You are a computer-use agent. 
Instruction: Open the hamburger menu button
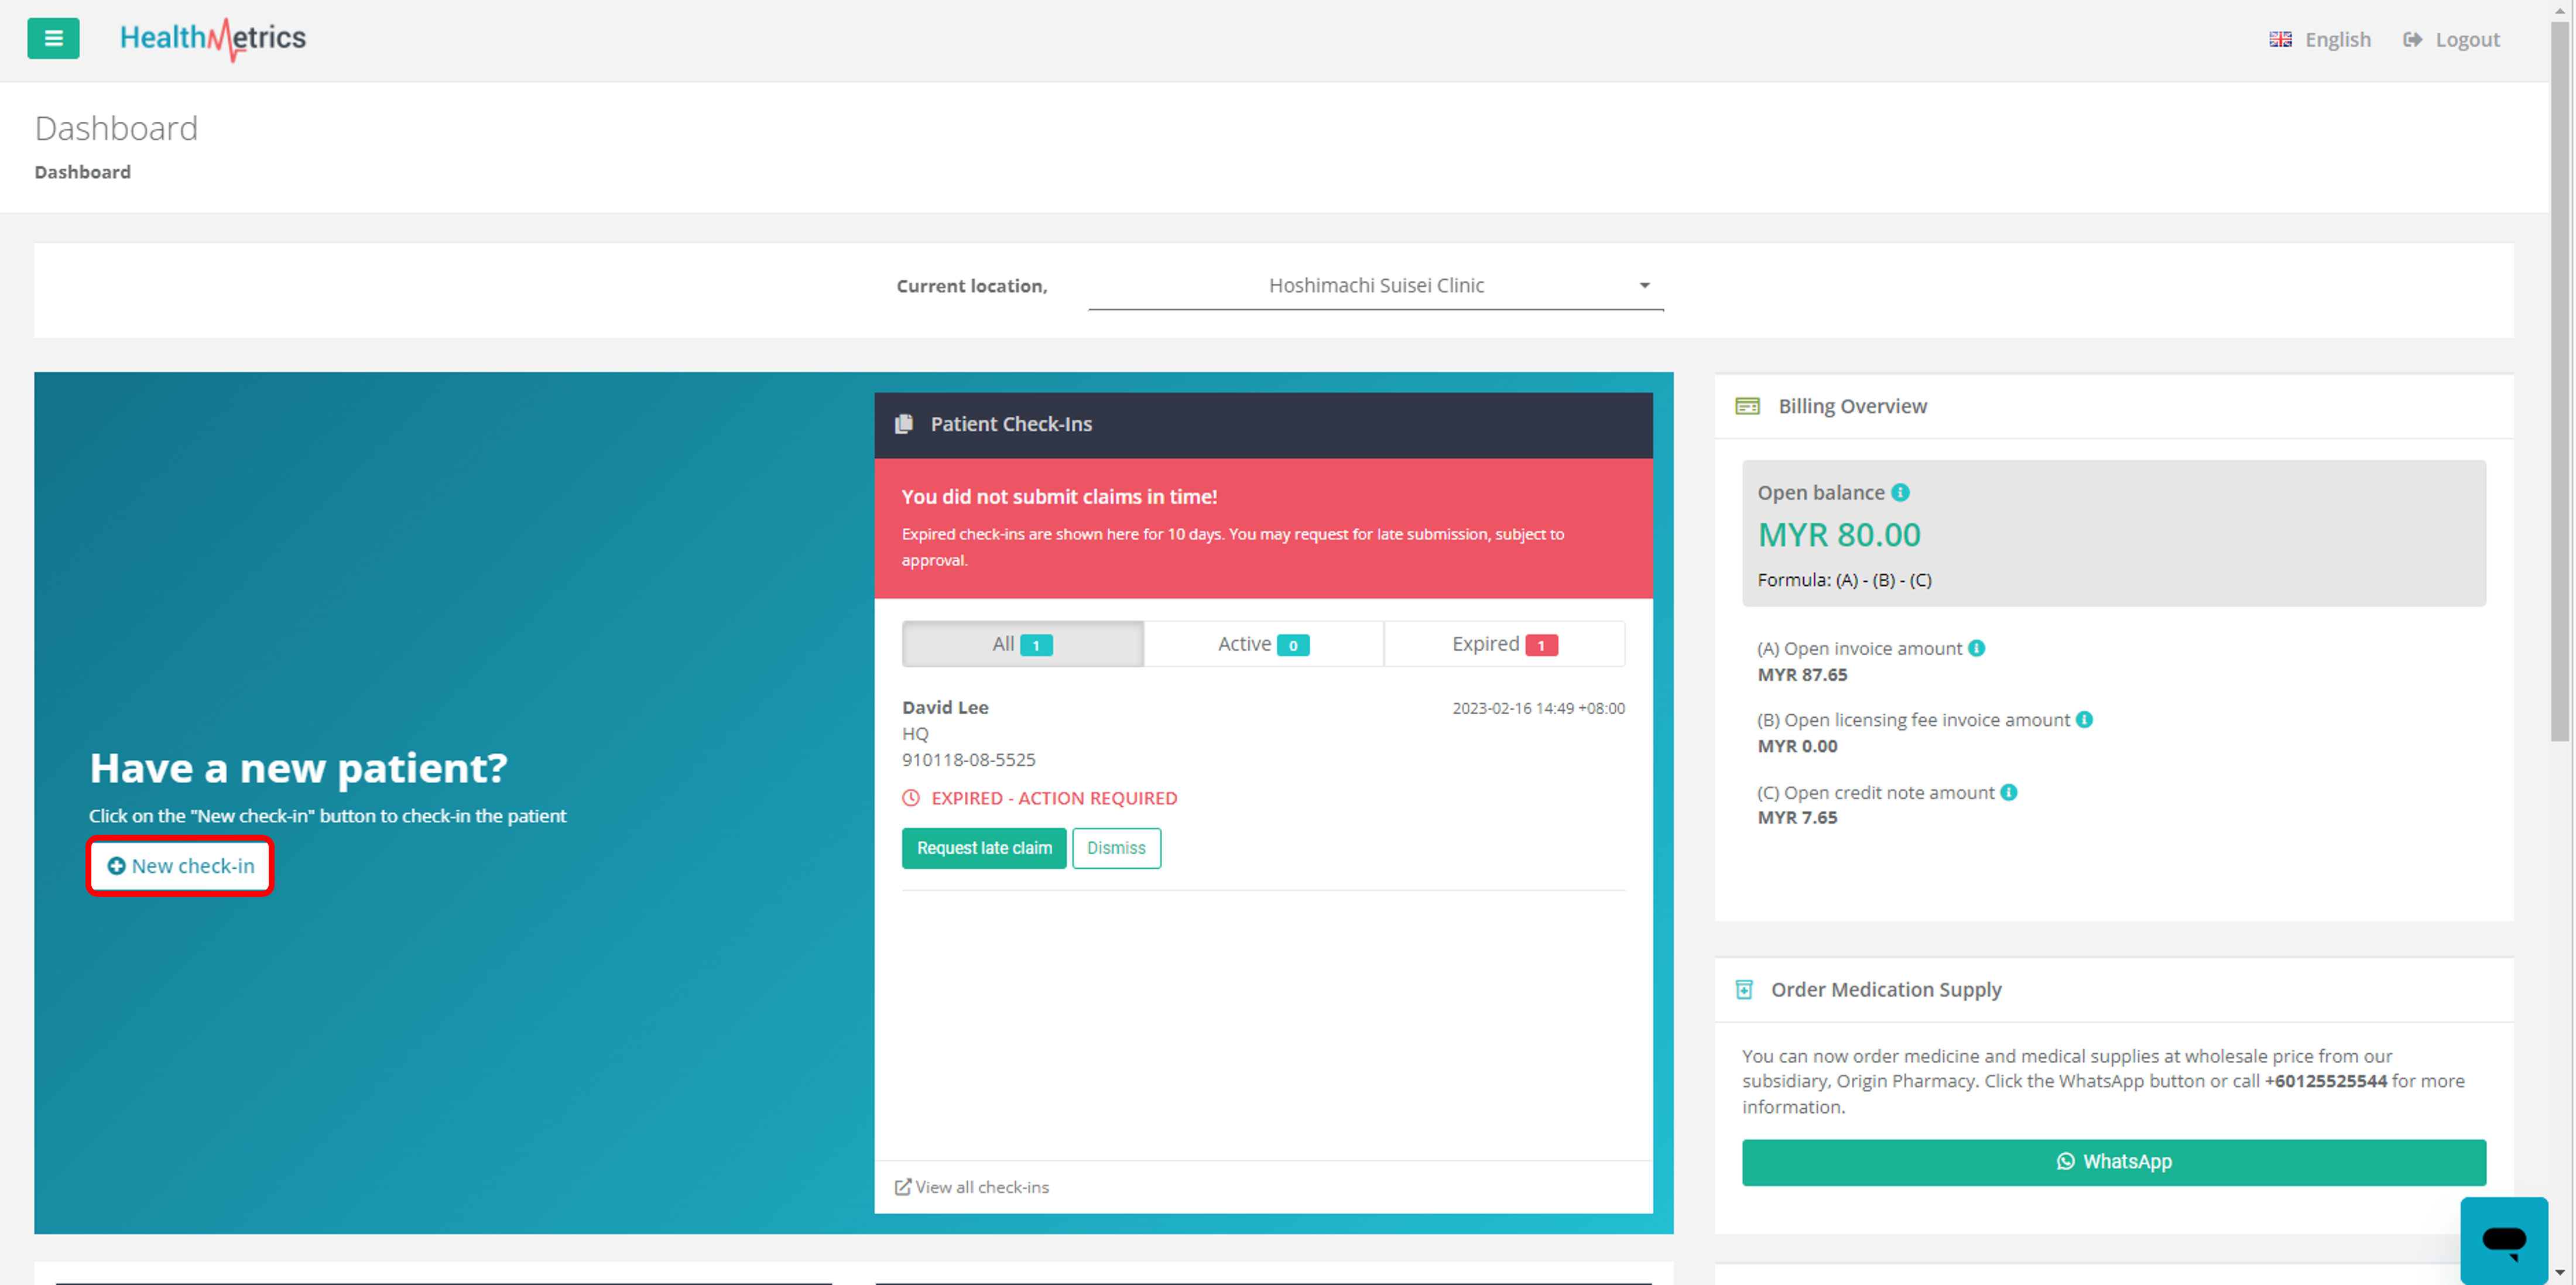coord(53,38)
